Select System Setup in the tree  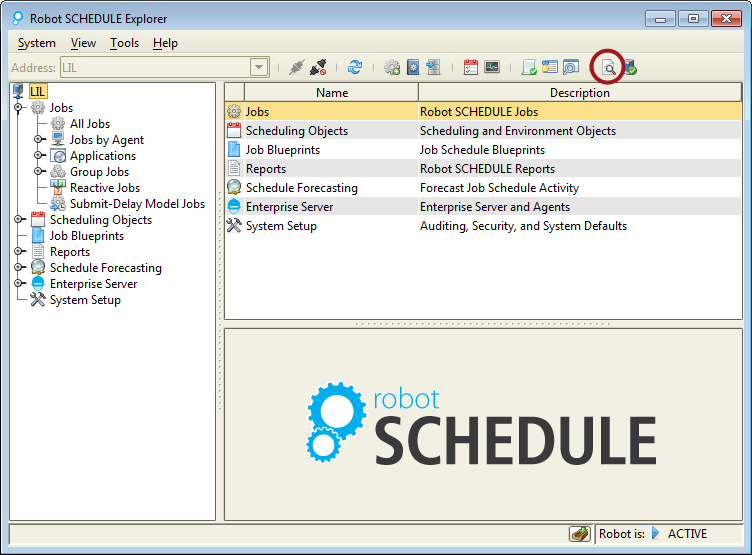(85, 300)
